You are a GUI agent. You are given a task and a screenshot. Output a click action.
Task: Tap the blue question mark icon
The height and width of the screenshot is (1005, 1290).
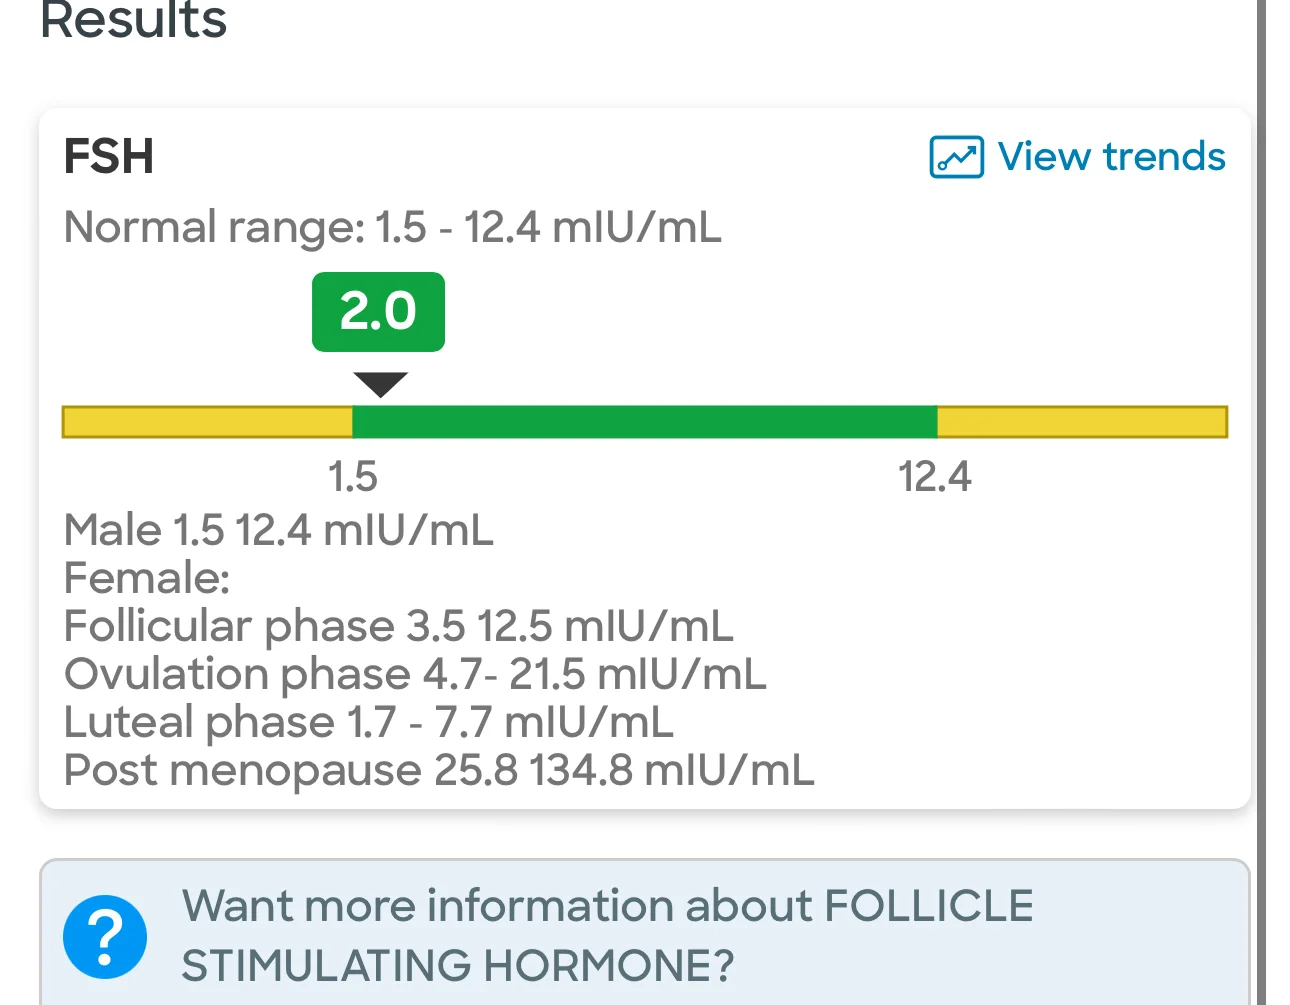tap(105, 937)
